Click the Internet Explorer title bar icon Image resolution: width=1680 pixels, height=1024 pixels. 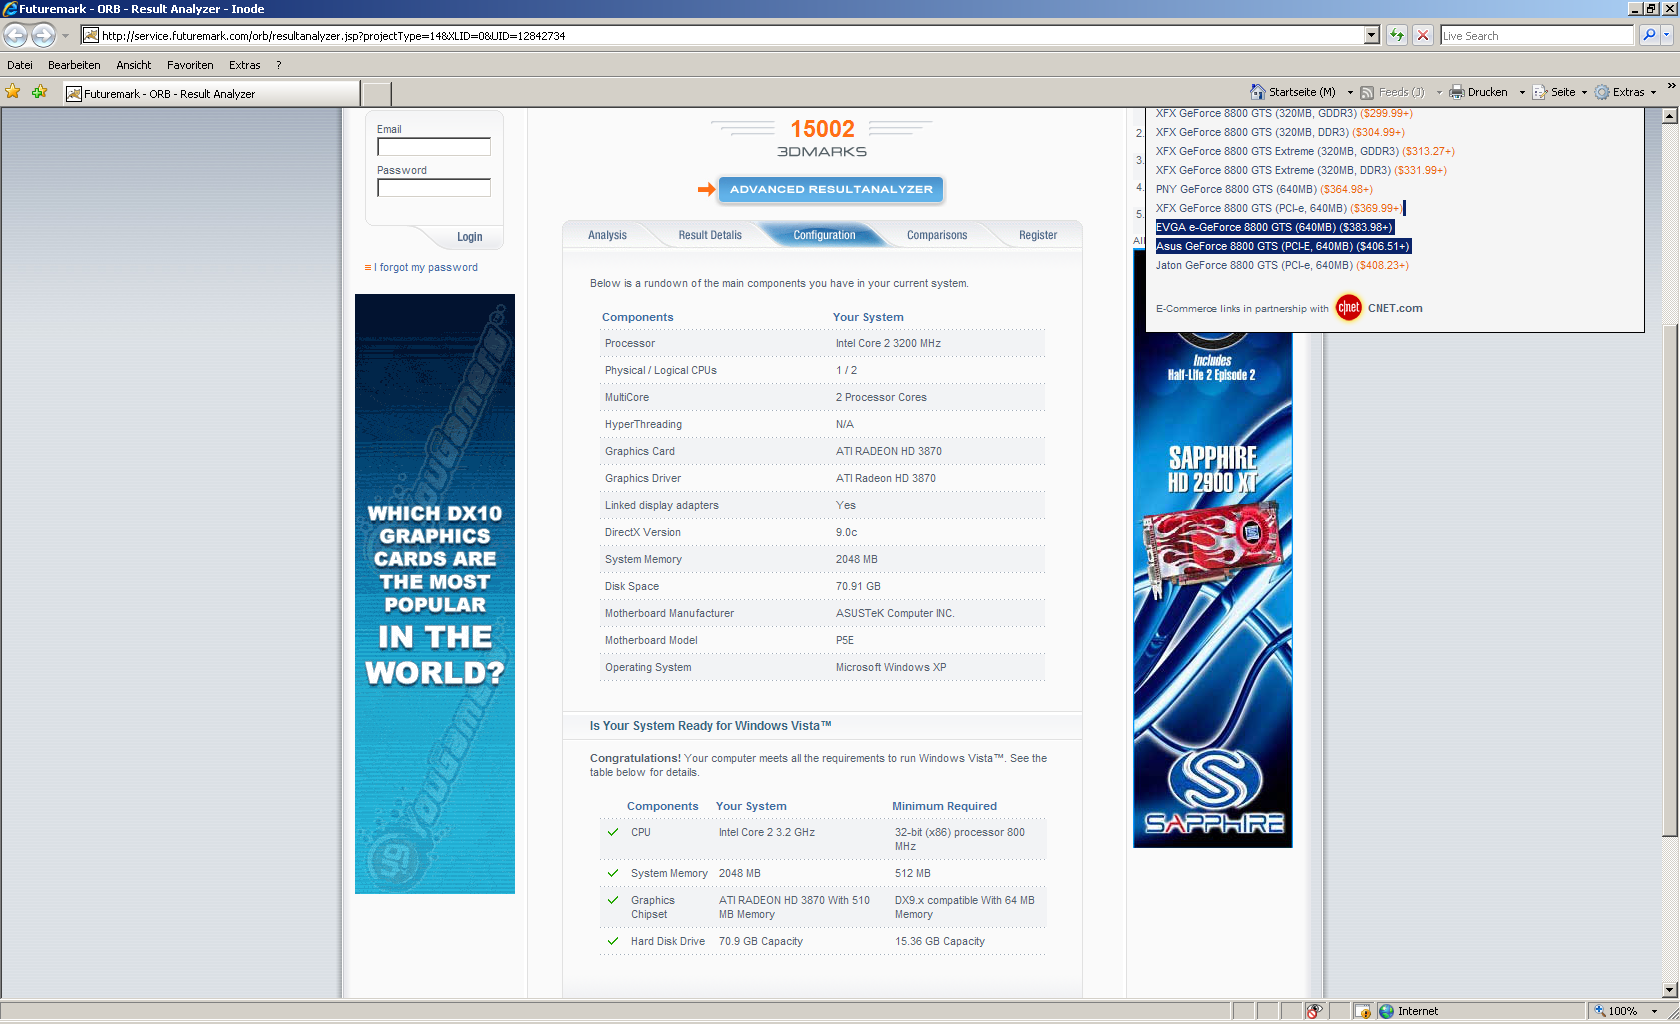pos(10,9)
